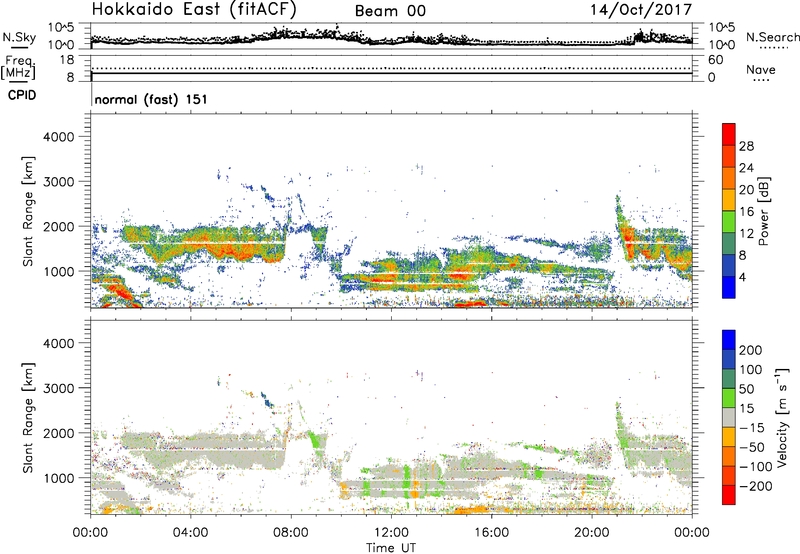The height and width of the screenshot is (554, 800).
Task: Click the 'Power [dB]' color bar title
Action: [764, 211]
